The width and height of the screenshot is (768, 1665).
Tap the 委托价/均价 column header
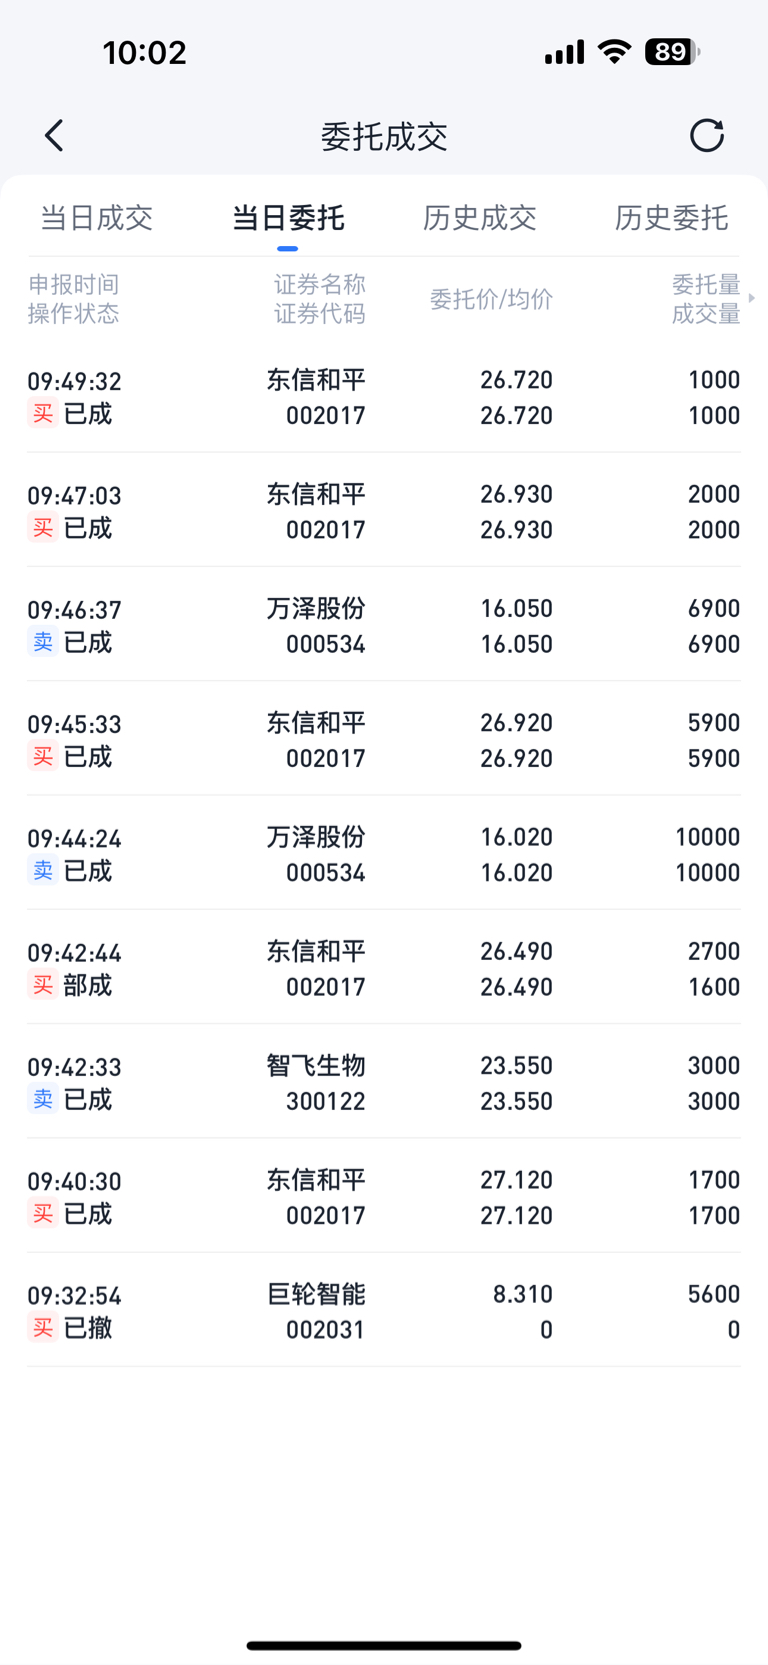click(491, 299)
